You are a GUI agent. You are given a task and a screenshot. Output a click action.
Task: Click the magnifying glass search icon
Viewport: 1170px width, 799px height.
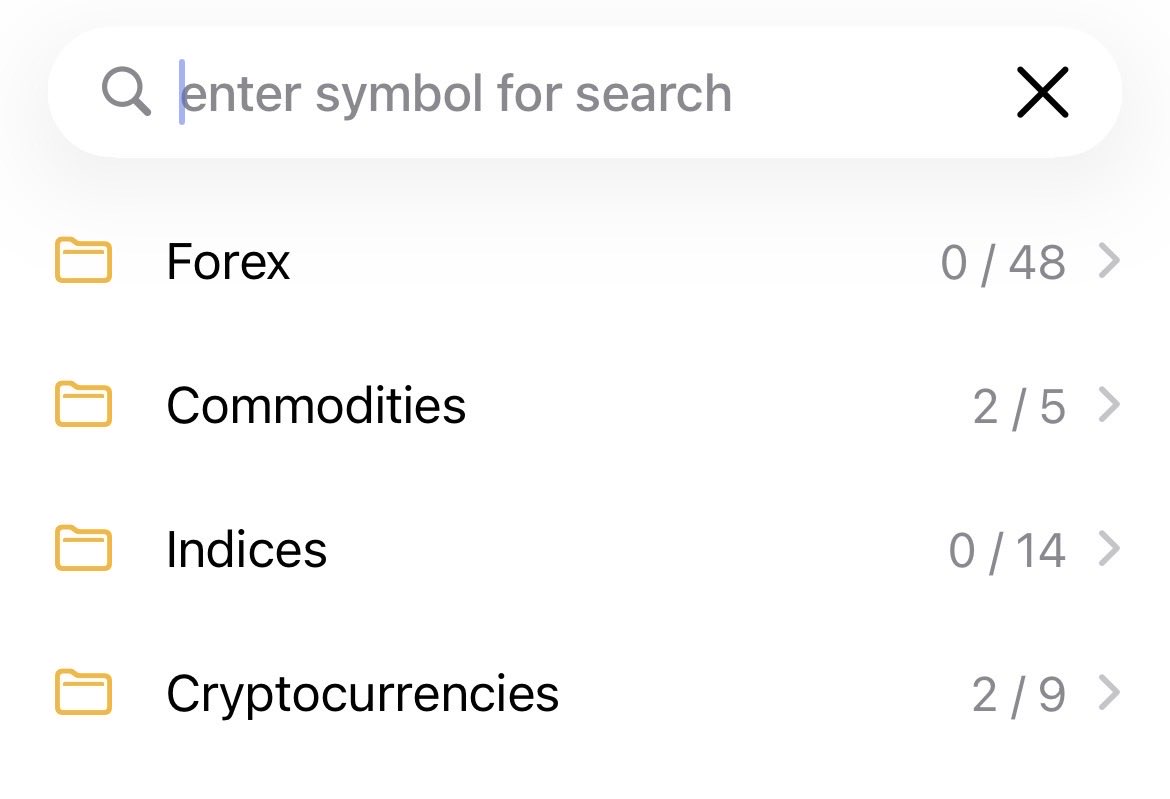127,93
